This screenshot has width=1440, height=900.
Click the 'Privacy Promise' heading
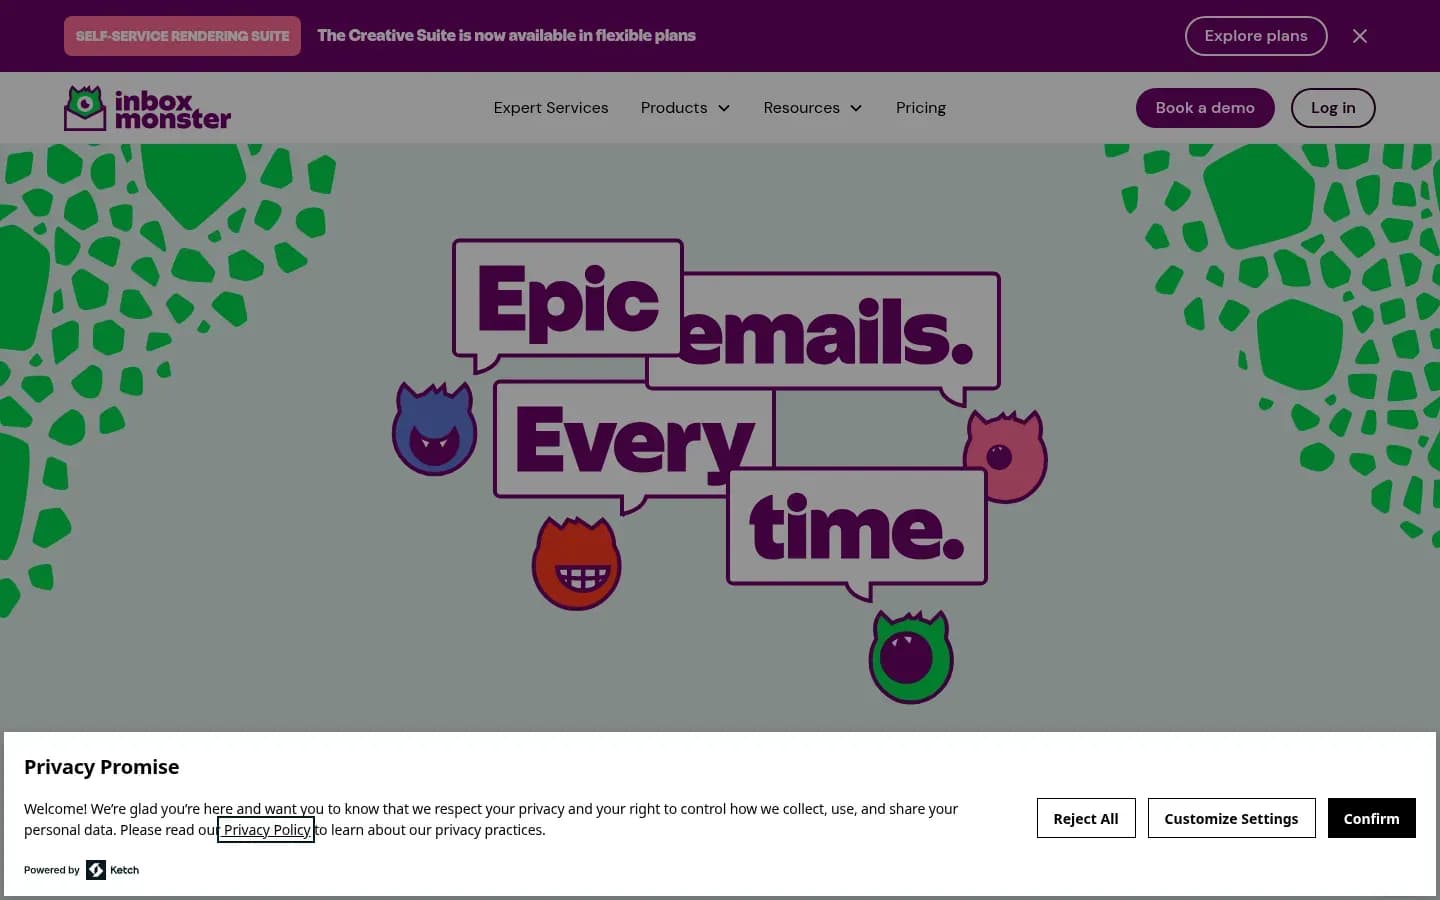[102, 767]
